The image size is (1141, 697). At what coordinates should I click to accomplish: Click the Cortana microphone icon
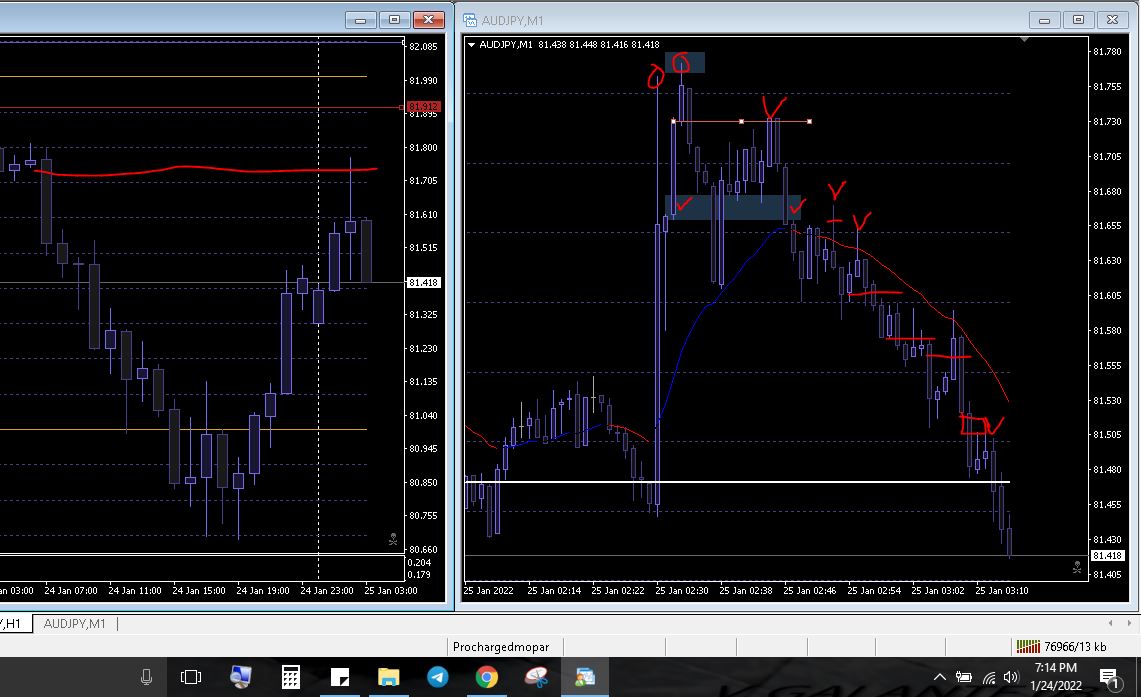(146, 677)
